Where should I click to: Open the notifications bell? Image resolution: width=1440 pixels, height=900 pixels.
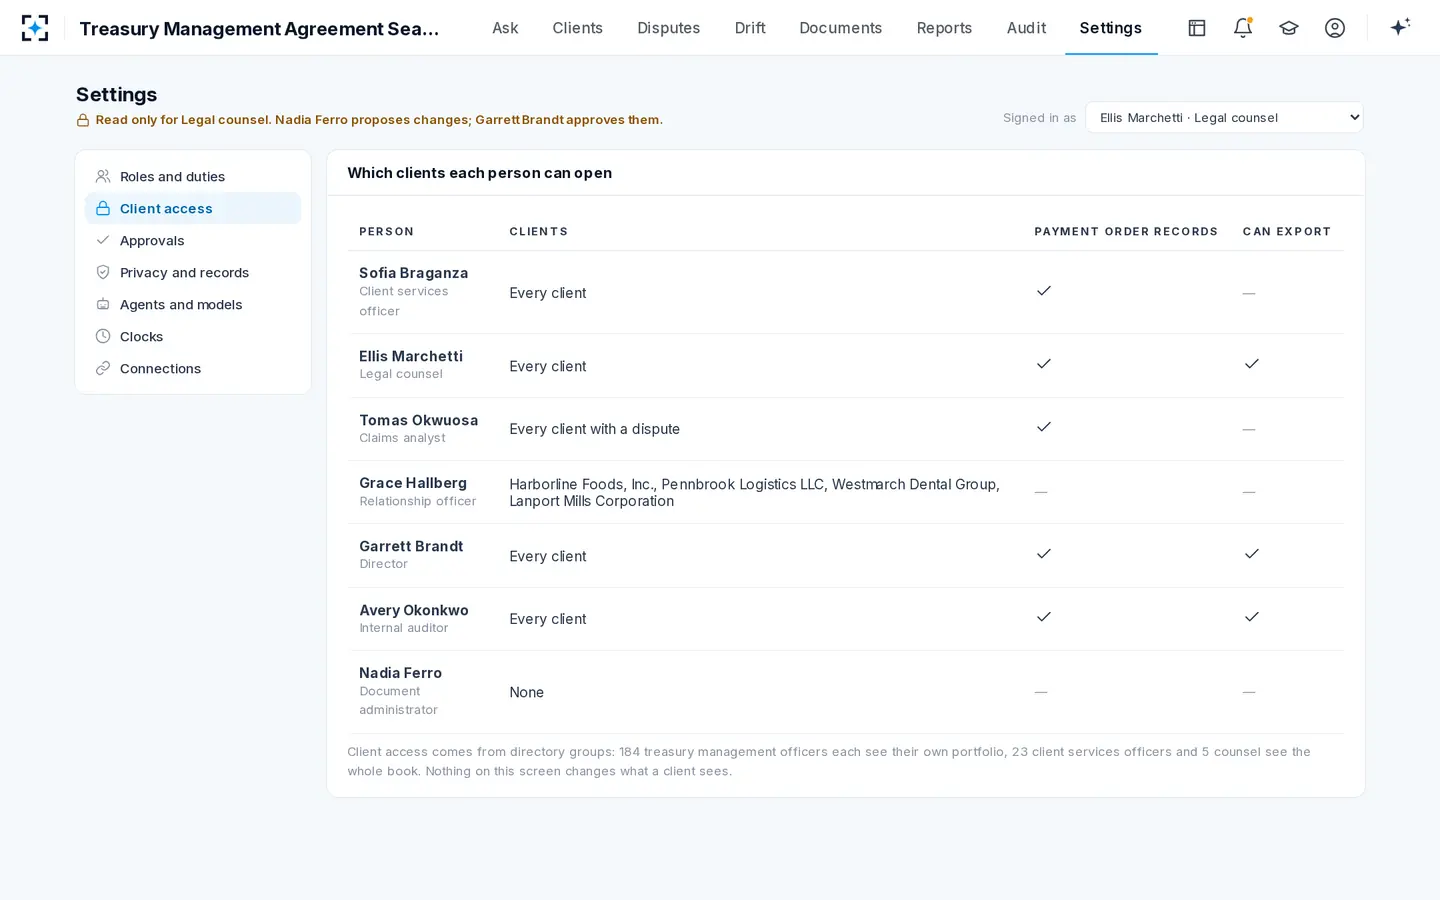pyautogui.click(x=1243, y=28)
